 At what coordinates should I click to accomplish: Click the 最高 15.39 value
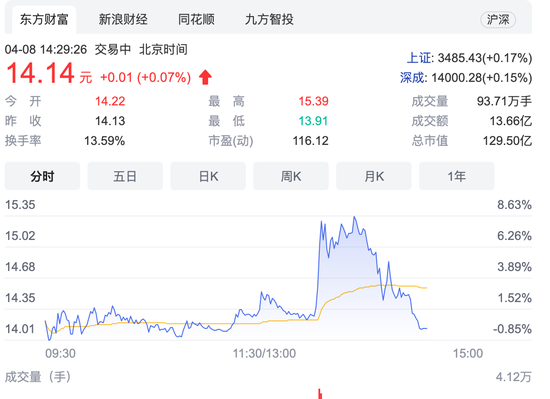[313, 101]
